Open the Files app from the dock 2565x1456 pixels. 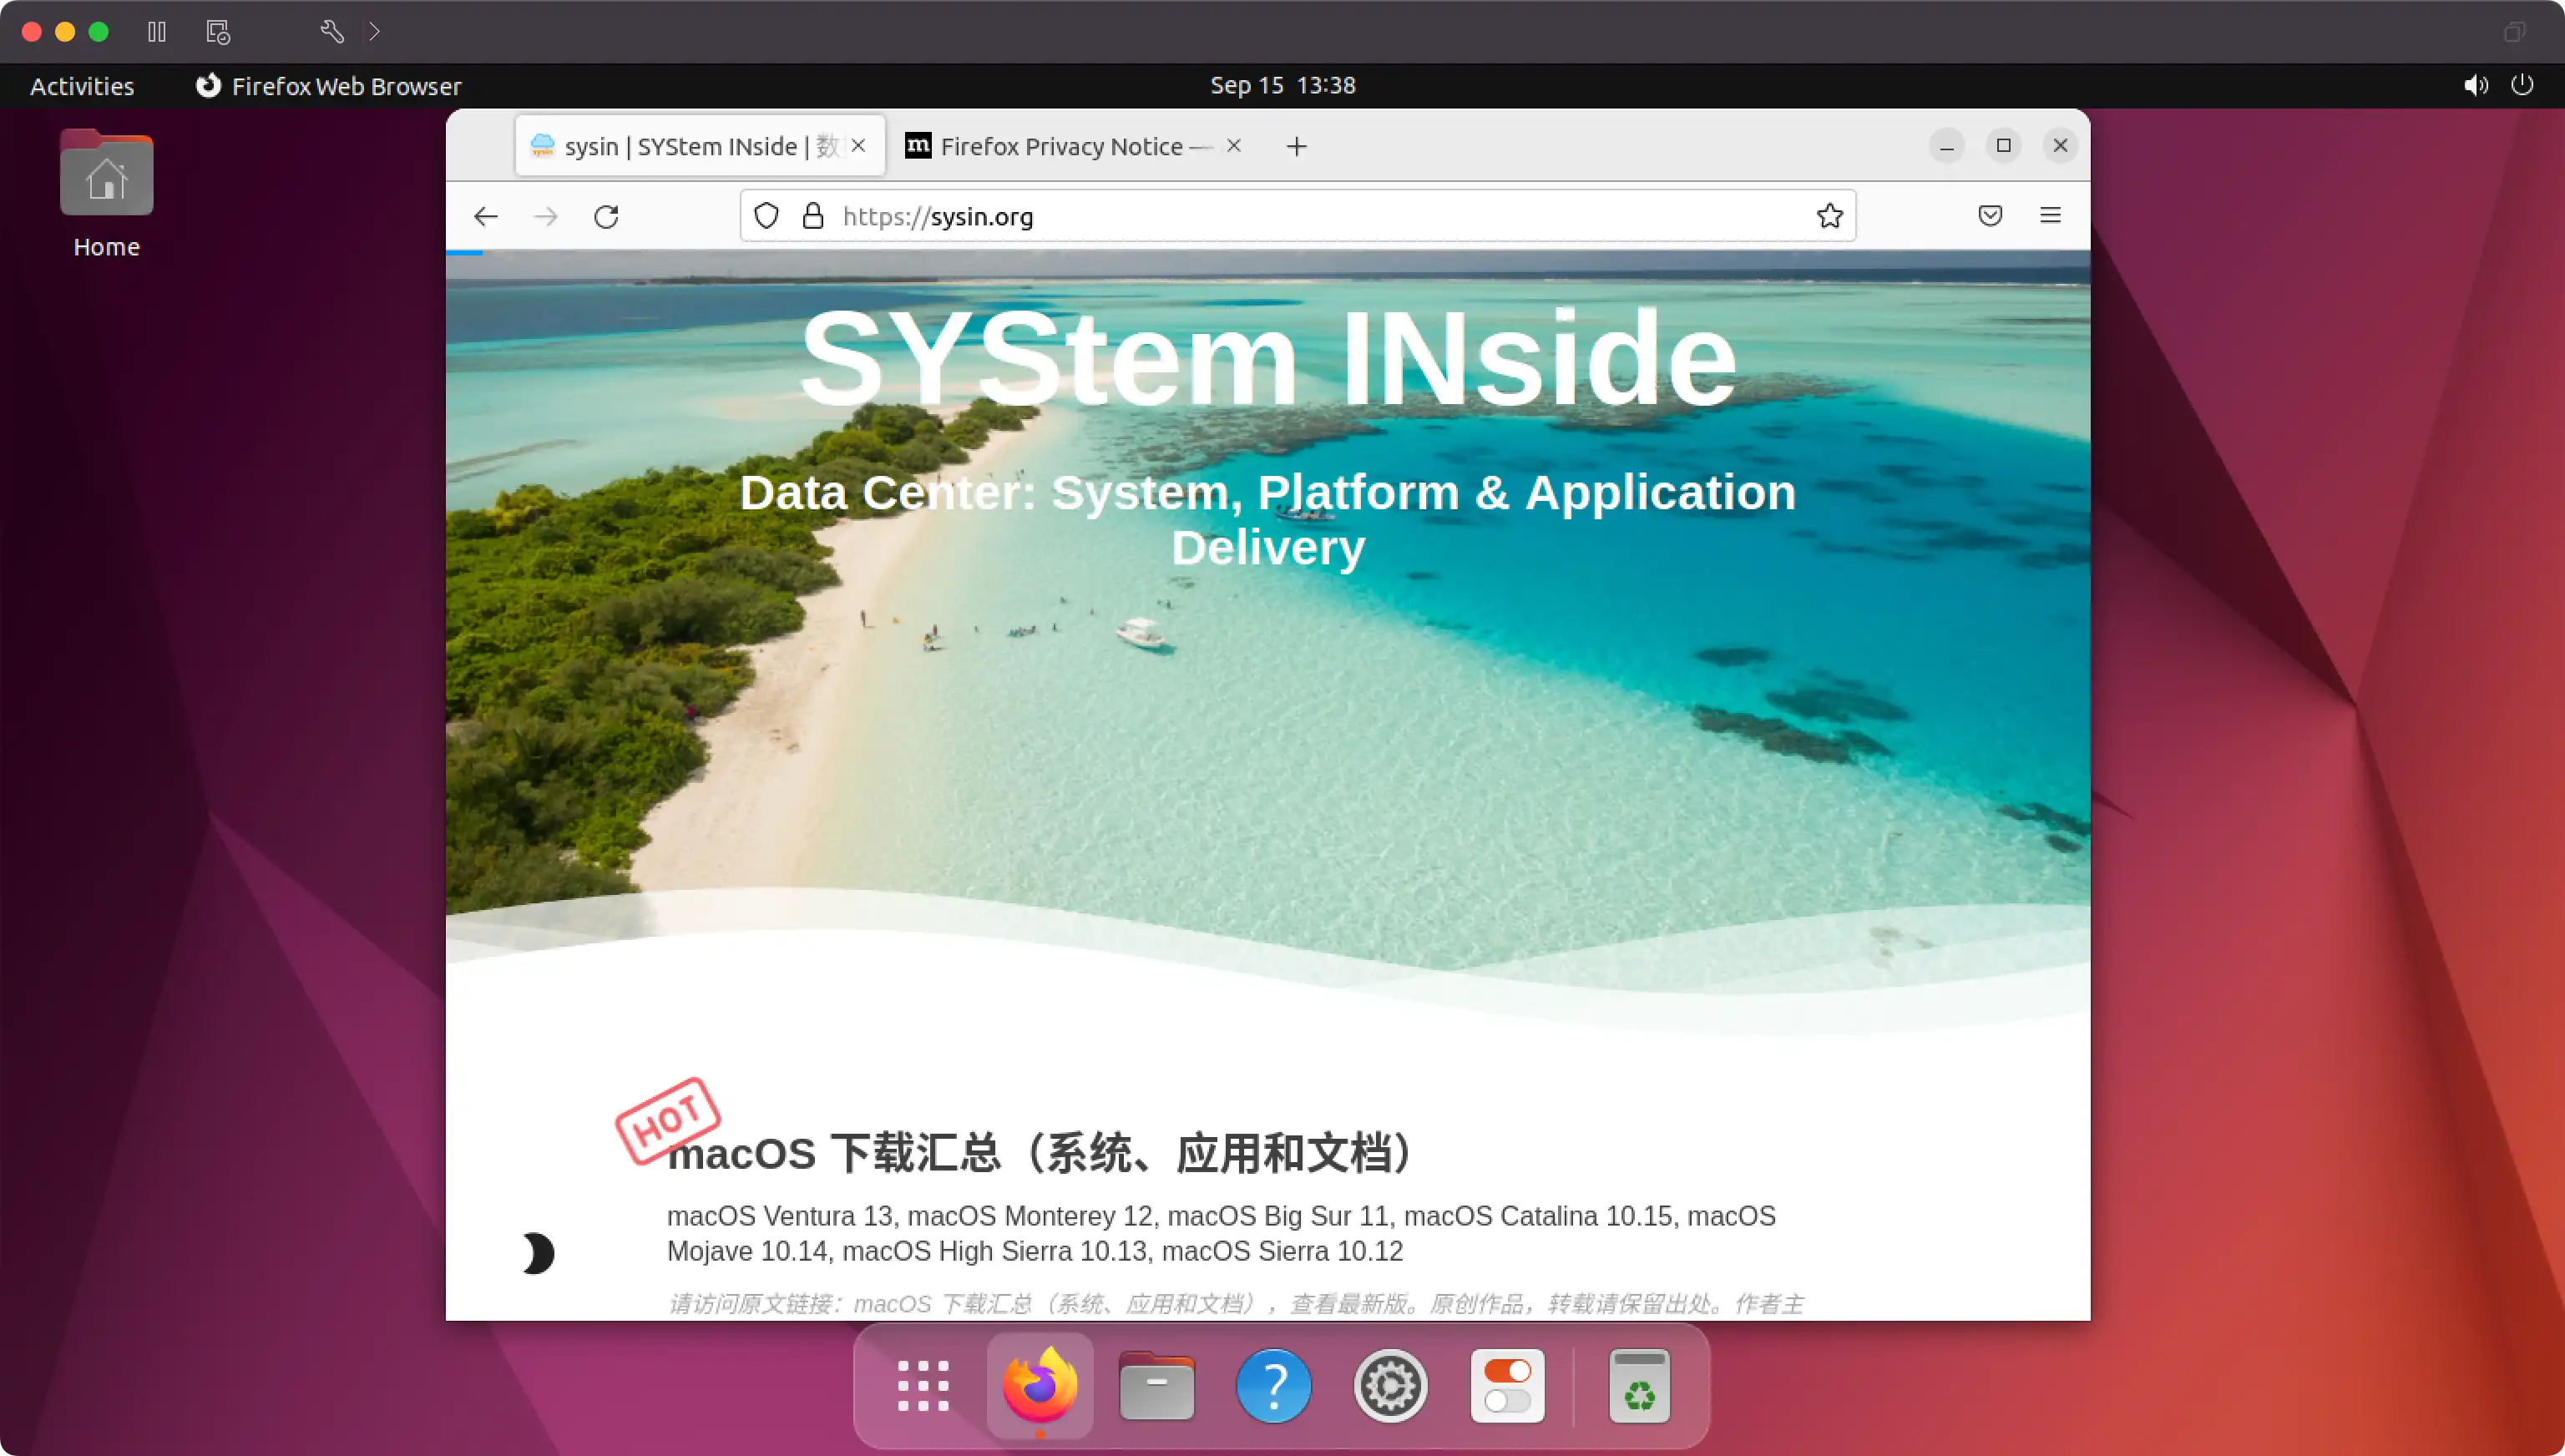[1156, 1386]
